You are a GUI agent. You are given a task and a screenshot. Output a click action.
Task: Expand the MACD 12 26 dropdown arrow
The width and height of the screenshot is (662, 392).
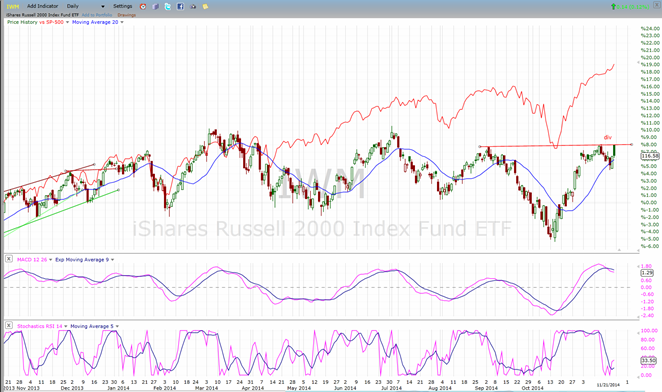[51, 260]
